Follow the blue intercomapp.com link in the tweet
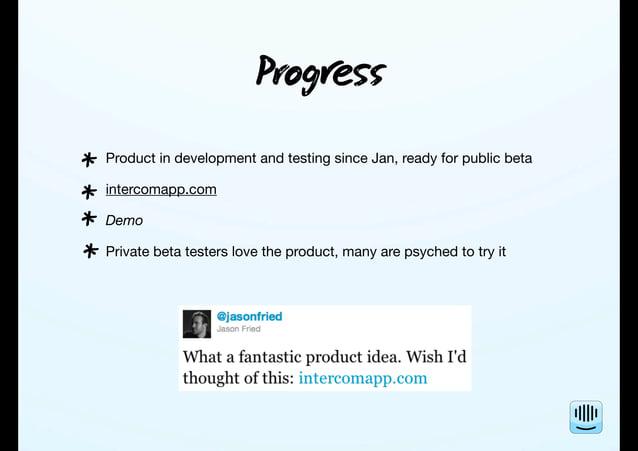This screenshot has width=638, height=451. (x=363, y=378)
